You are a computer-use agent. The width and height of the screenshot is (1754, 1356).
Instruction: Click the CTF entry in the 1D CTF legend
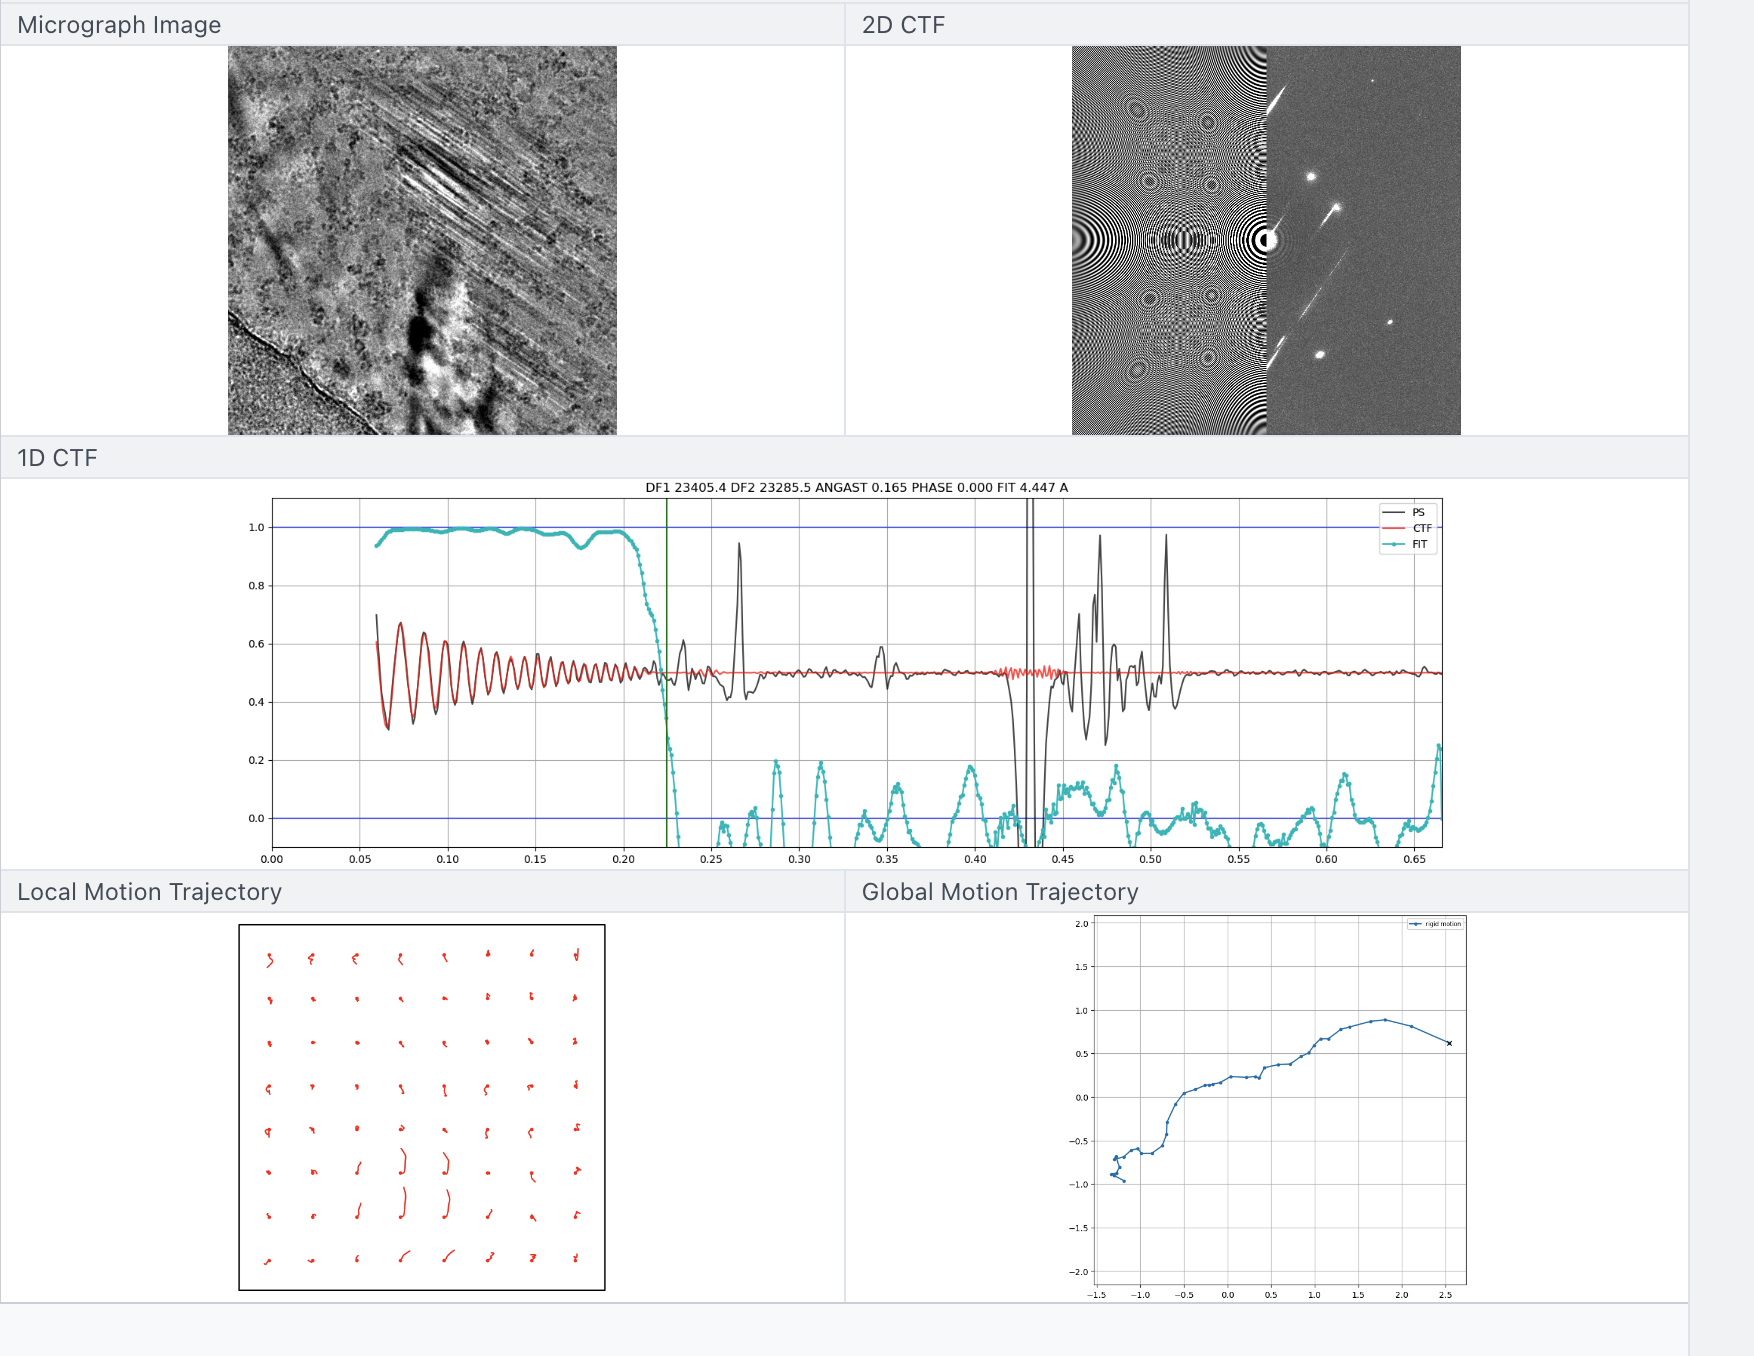(x=1408, y=528)
